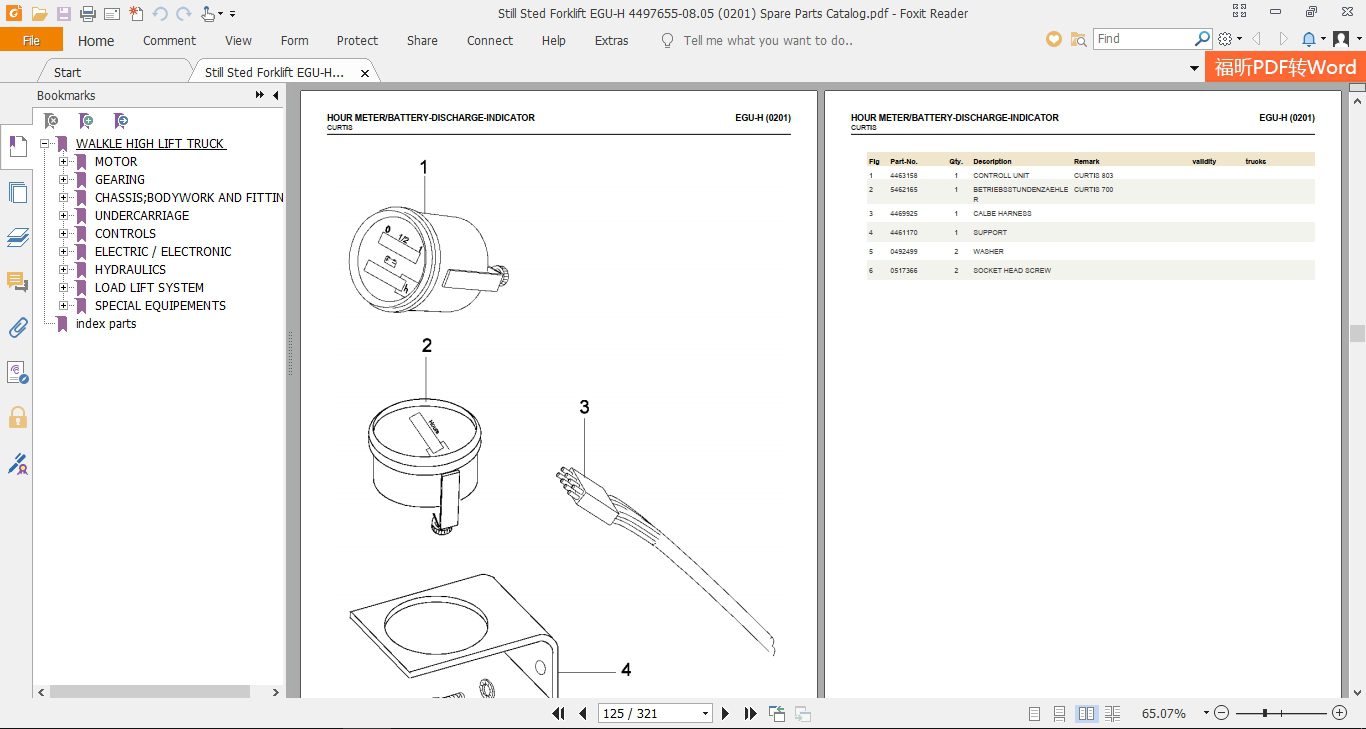Click the Open folder icon in quick access toolbar

39,14
